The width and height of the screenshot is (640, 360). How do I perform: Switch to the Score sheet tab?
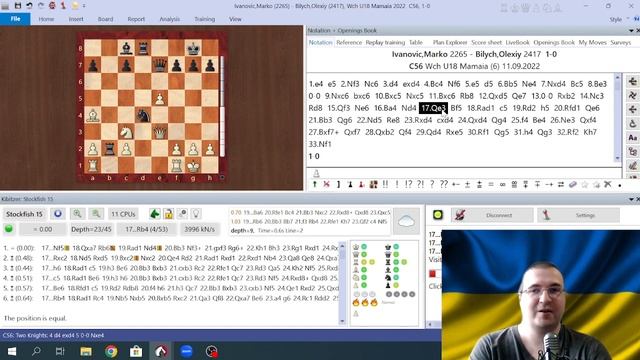(x=487, y=42)
